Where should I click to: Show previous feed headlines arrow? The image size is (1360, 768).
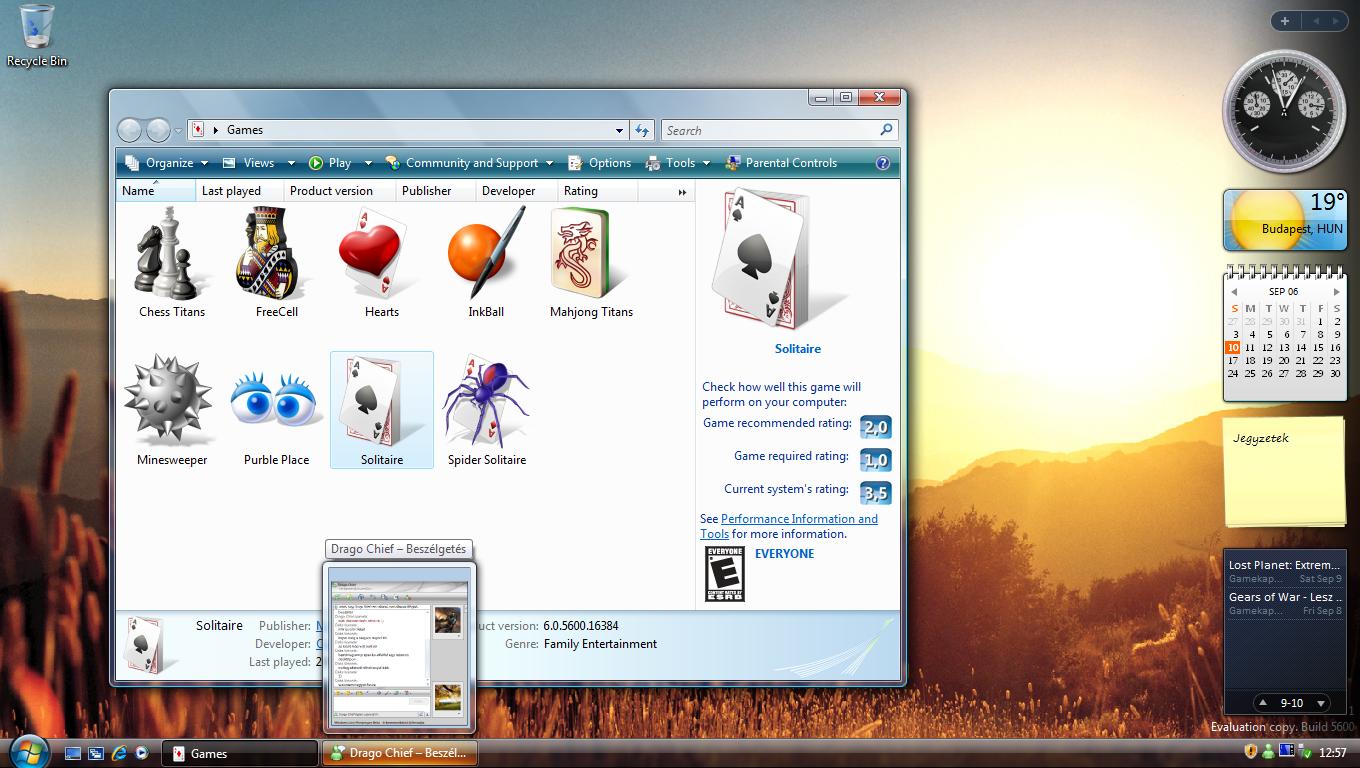[x=1262, y=703]
